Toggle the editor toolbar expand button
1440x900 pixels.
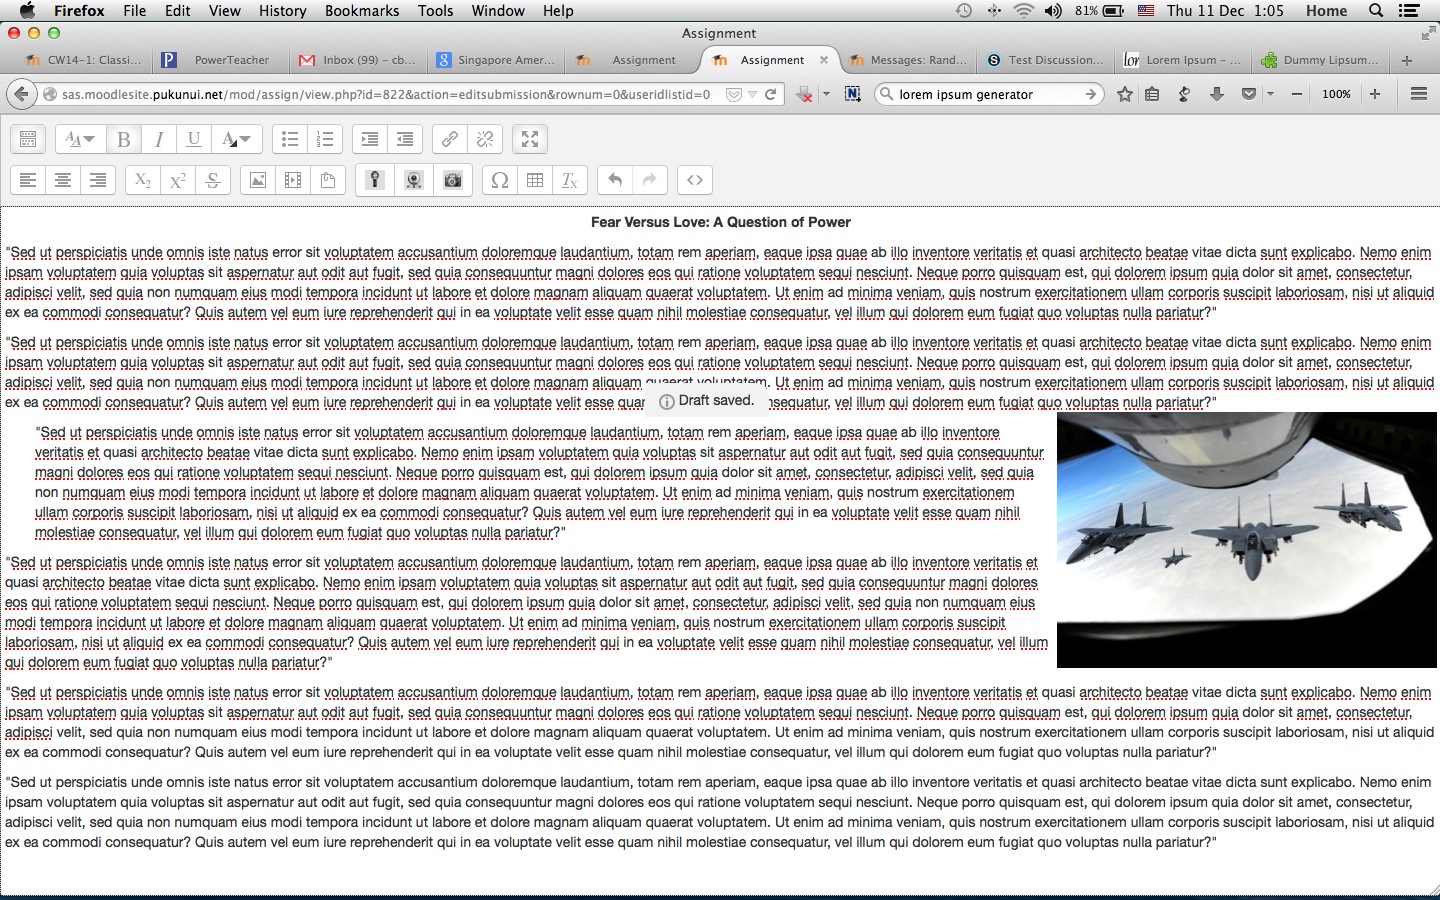click(x=28, y=139)
